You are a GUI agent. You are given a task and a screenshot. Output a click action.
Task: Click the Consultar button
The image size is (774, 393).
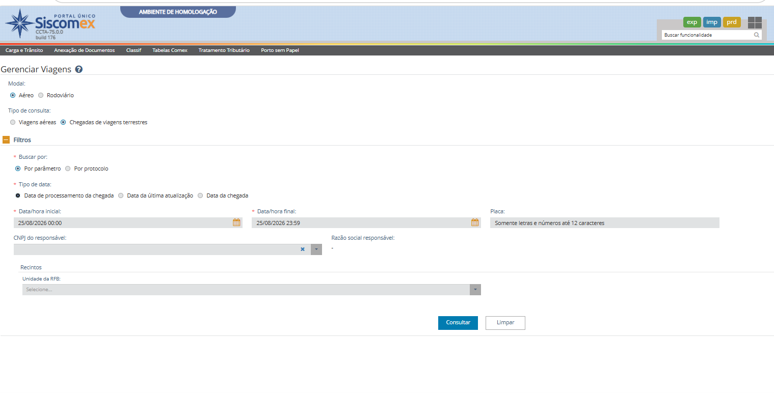[x=458, y=323]
